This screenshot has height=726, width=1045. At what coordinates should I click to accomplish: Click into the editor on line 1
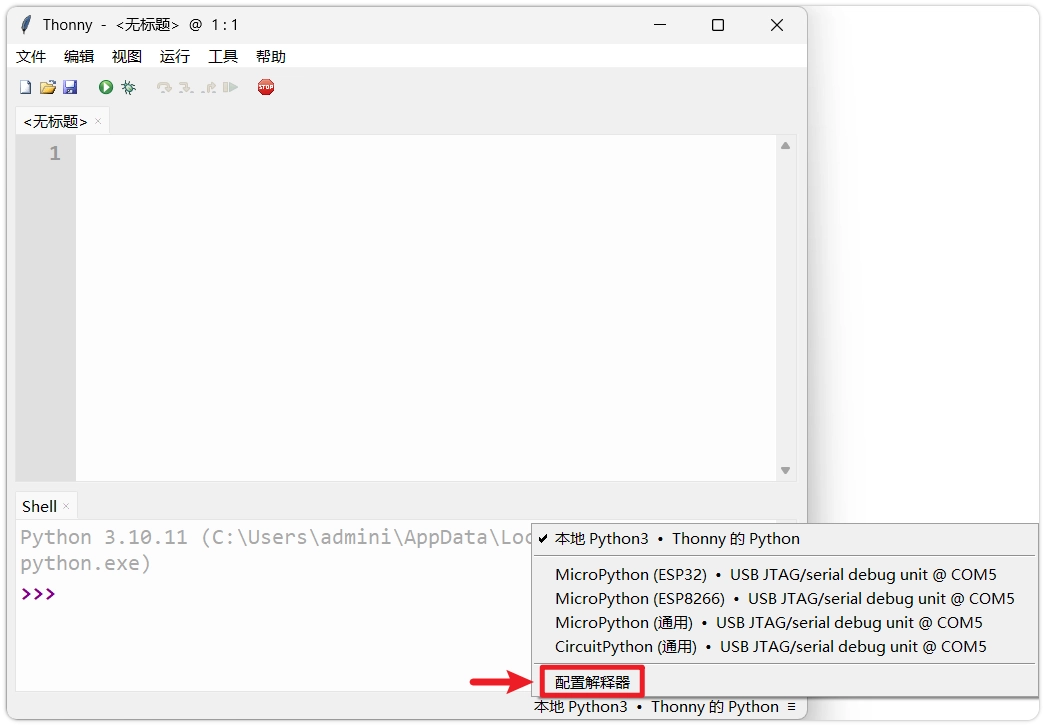tap(420, 154)
